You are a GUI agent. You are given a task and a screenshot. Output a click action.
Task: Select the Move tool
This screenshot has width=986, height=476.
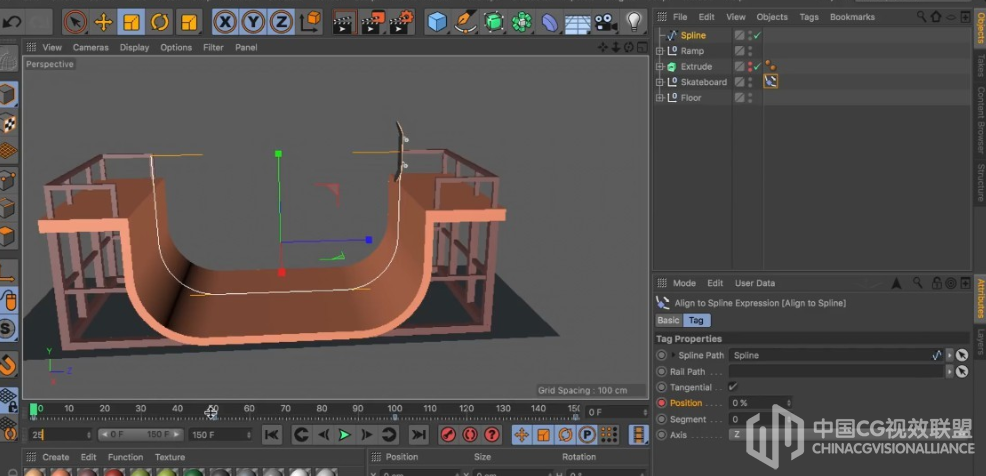[102, 23]
